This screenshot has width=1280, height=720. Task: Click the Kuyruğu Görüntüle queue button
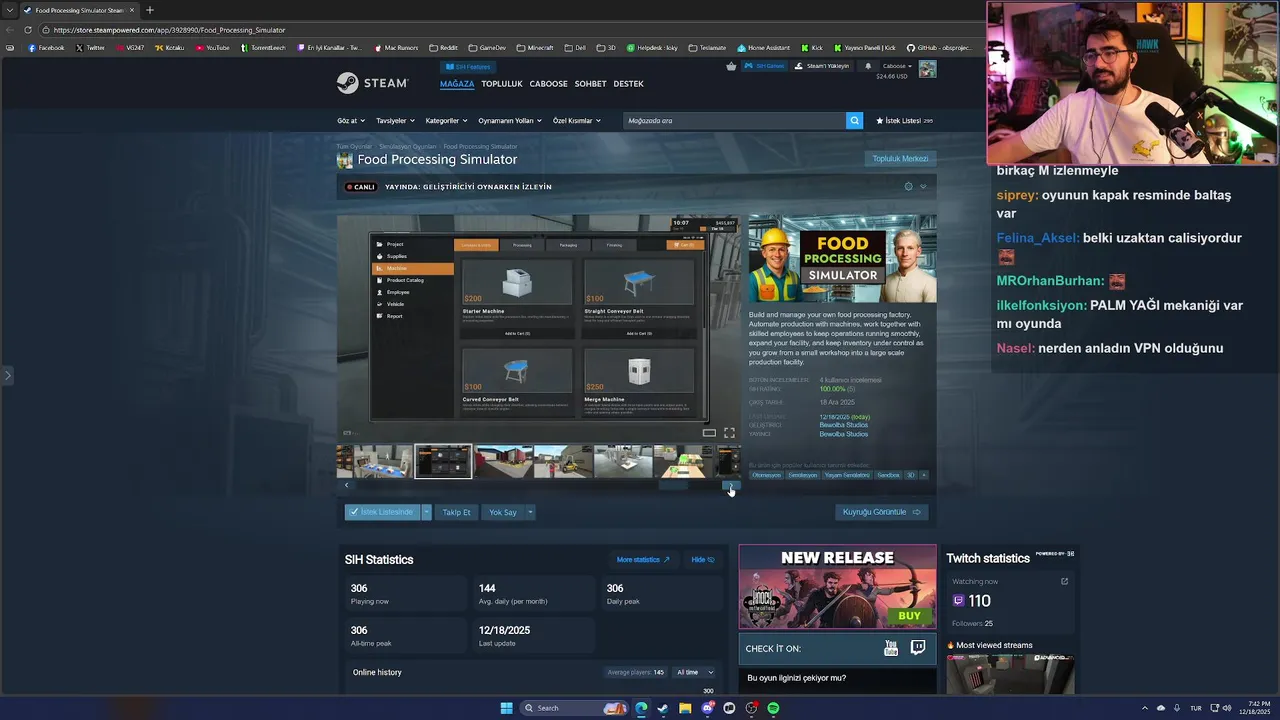(881, 512)
